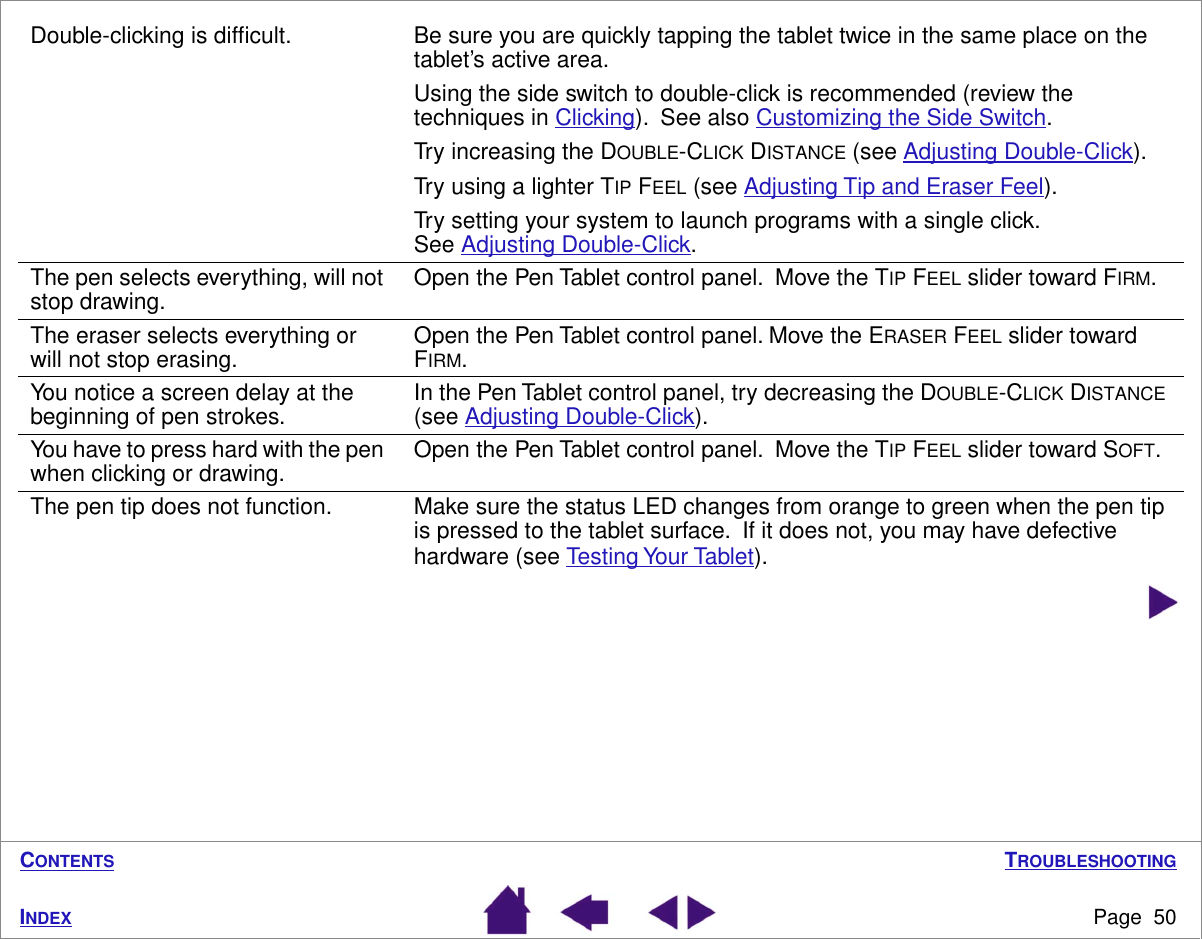Open Adjusting Double-Click link in screen delay row

point(580,417)
